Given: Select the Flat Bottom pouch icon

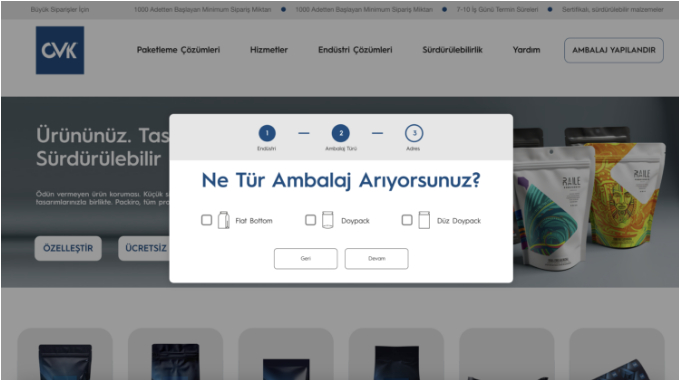Looking at the screenshot, I should coord(223,220).
